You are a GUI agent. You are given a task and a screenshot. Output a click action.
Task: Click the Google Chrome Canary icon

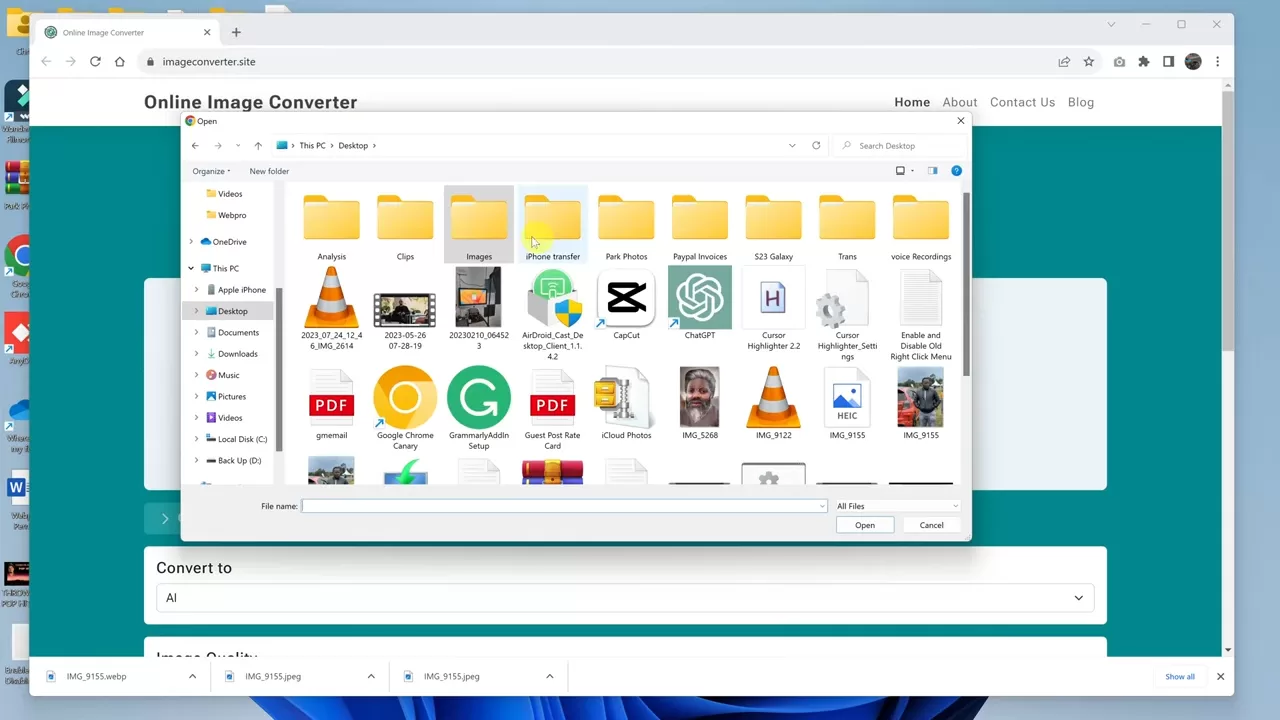(405, 399)
